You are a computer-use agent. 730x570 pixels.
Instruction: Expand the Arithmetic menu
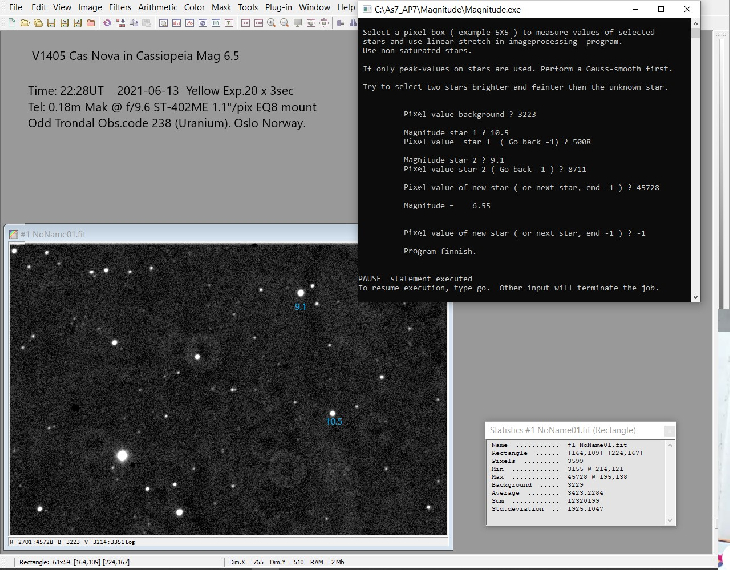pyautogui.click(x=155, y=7)
